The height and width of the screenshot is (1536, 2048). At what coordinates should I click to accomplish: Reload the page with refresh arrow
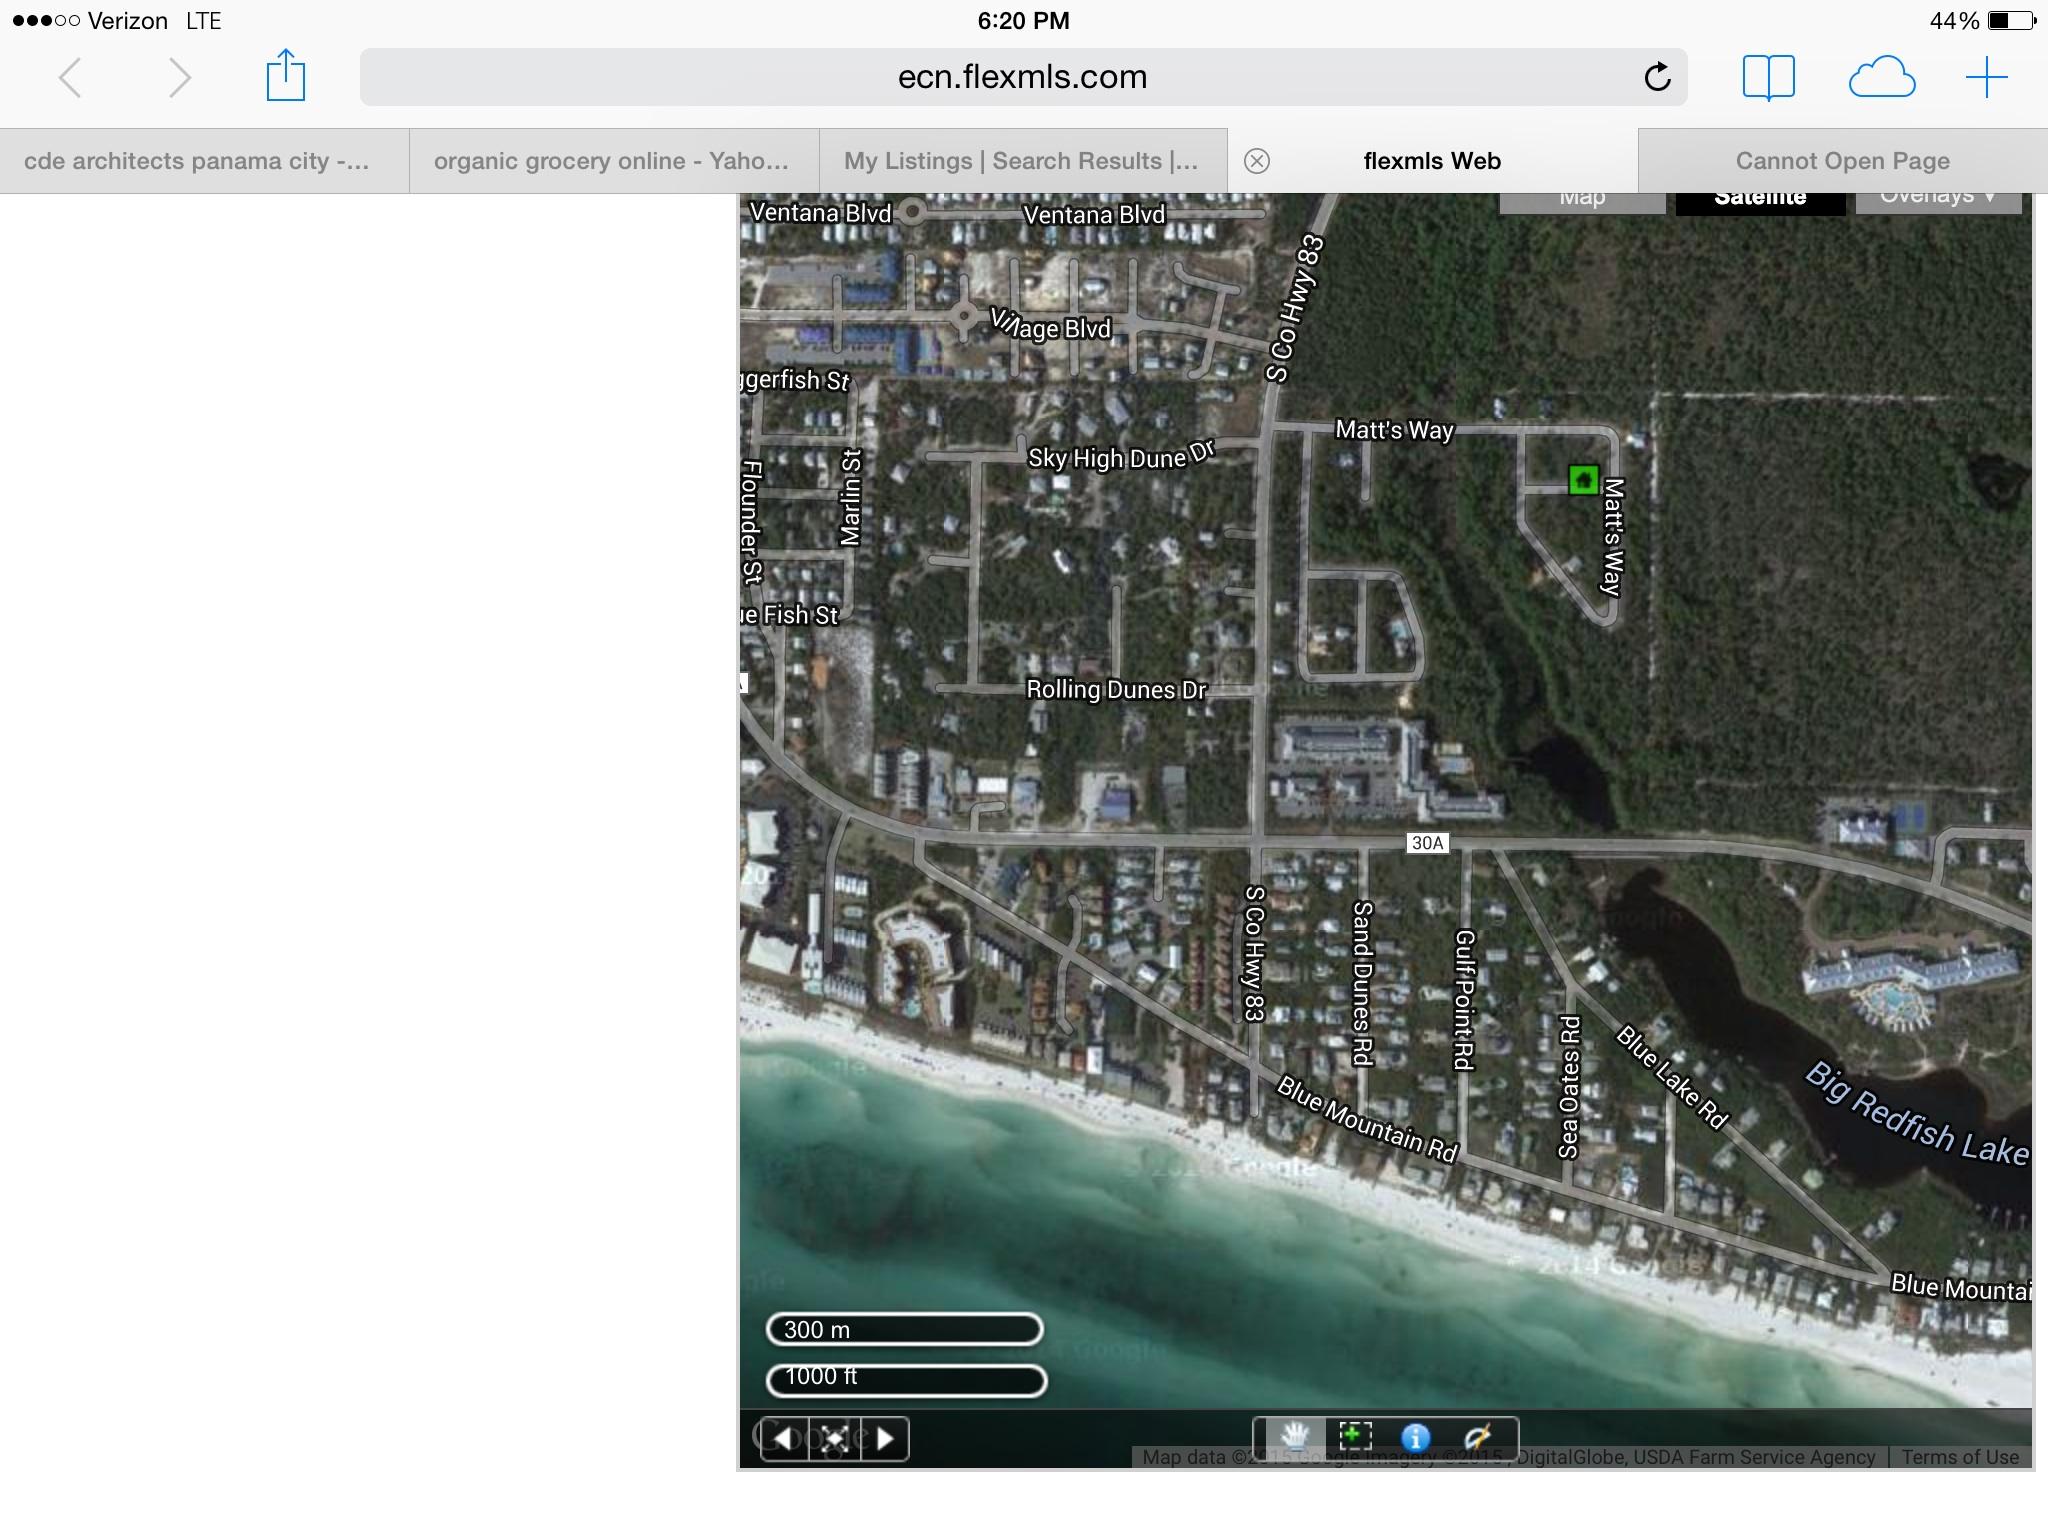coord(1657,77)
